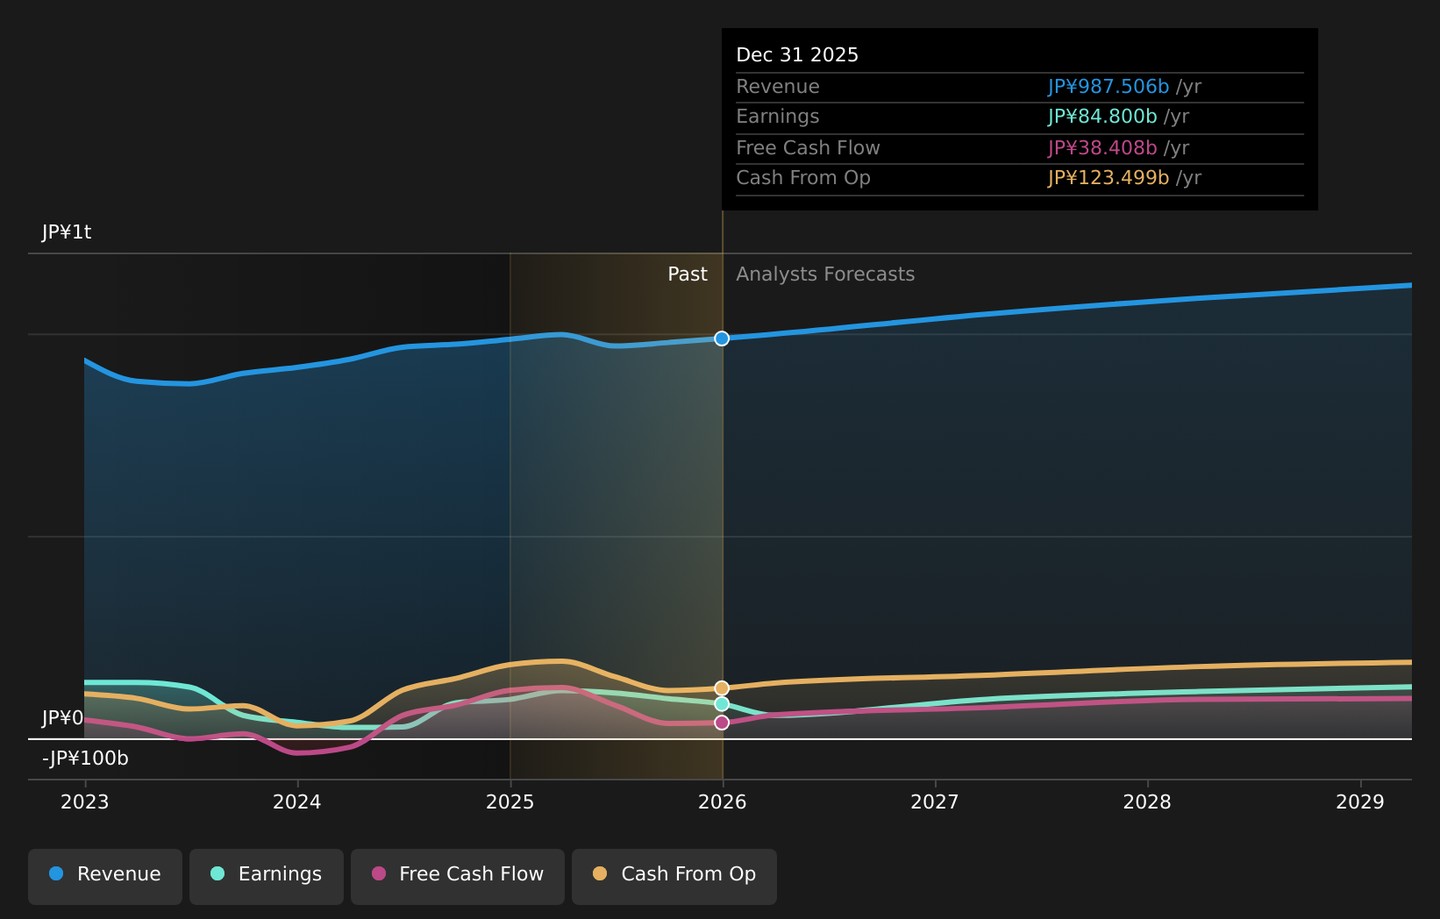Click the Revenue value JP¥987.506b in tooltip

[x=1108, y=87]
